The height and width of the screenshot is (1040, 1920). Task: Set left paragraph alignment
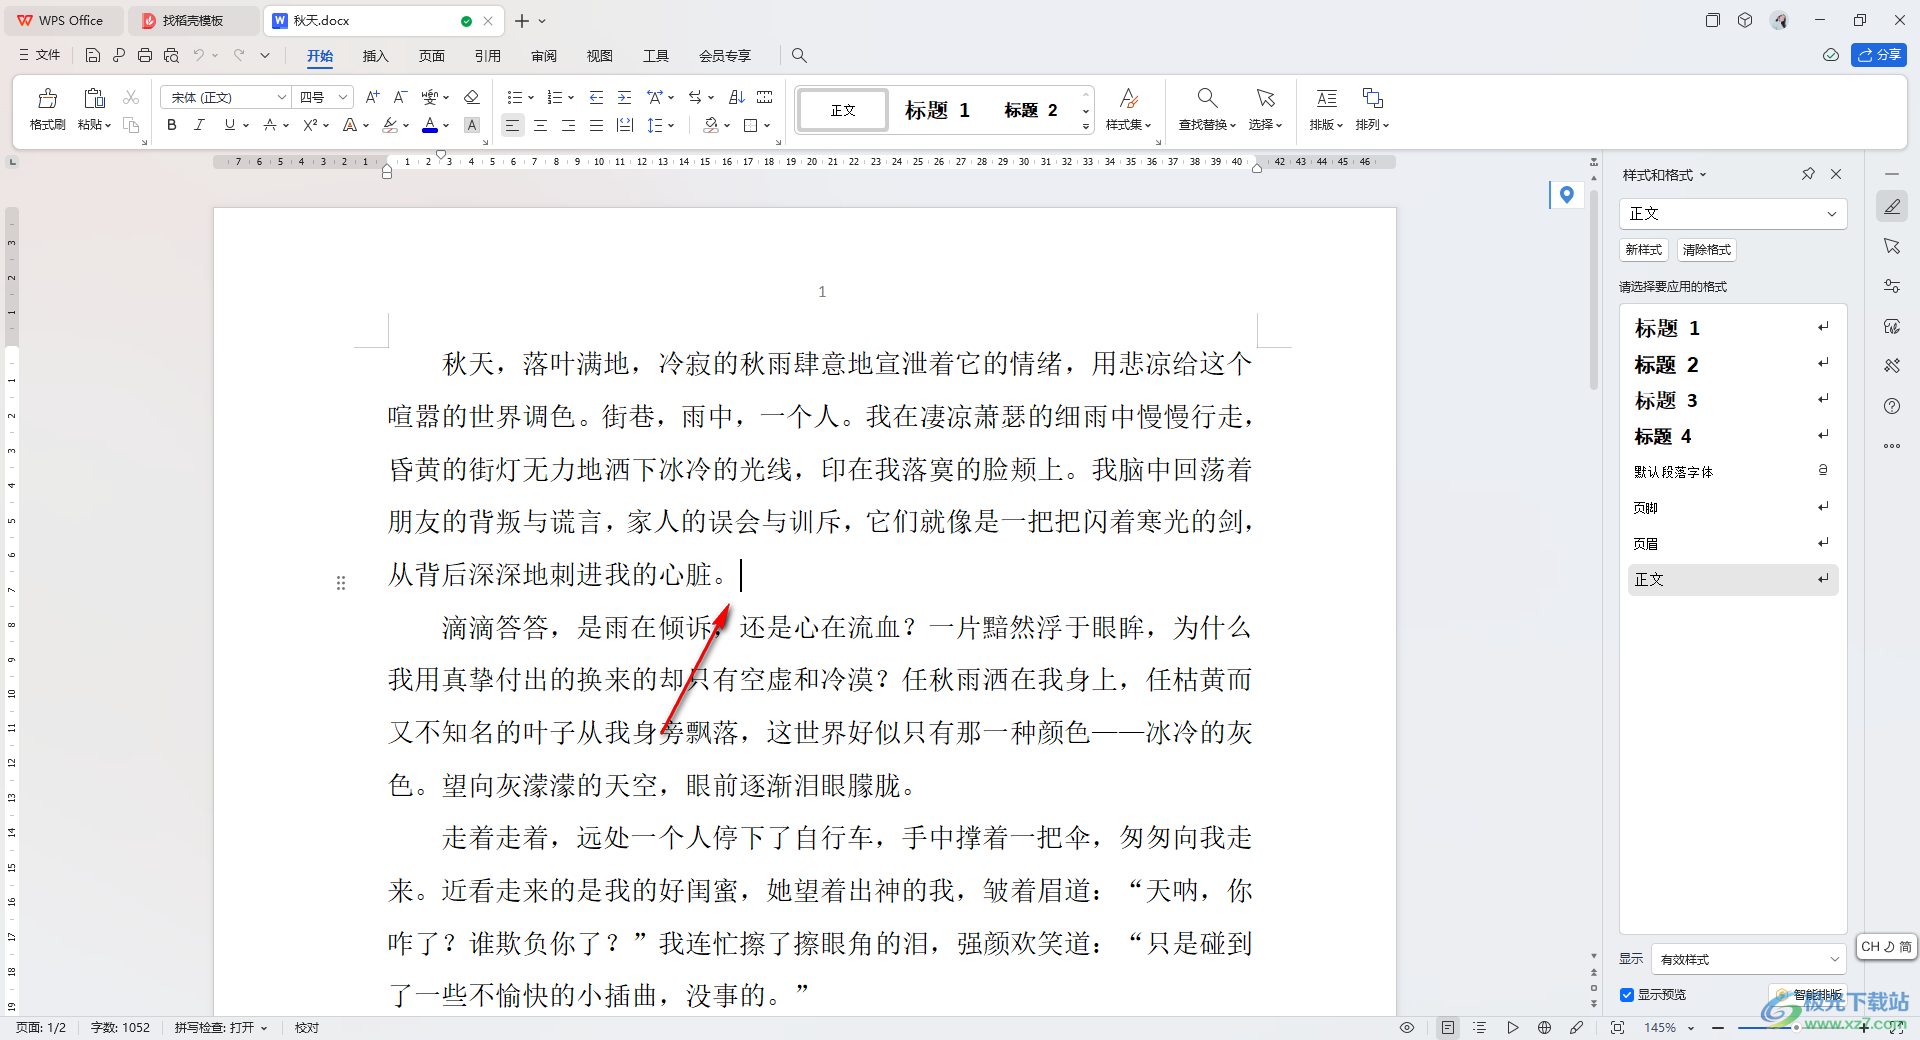coord(512,125)
